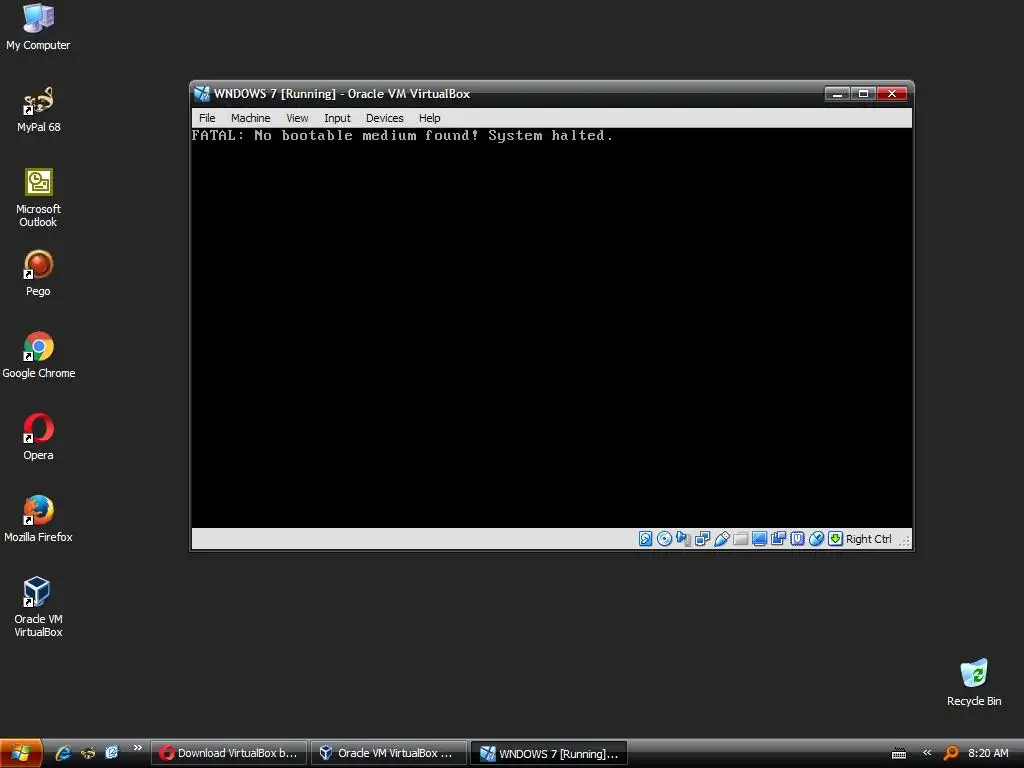Click the hard disk activity status icon

[x=645, y=539]
